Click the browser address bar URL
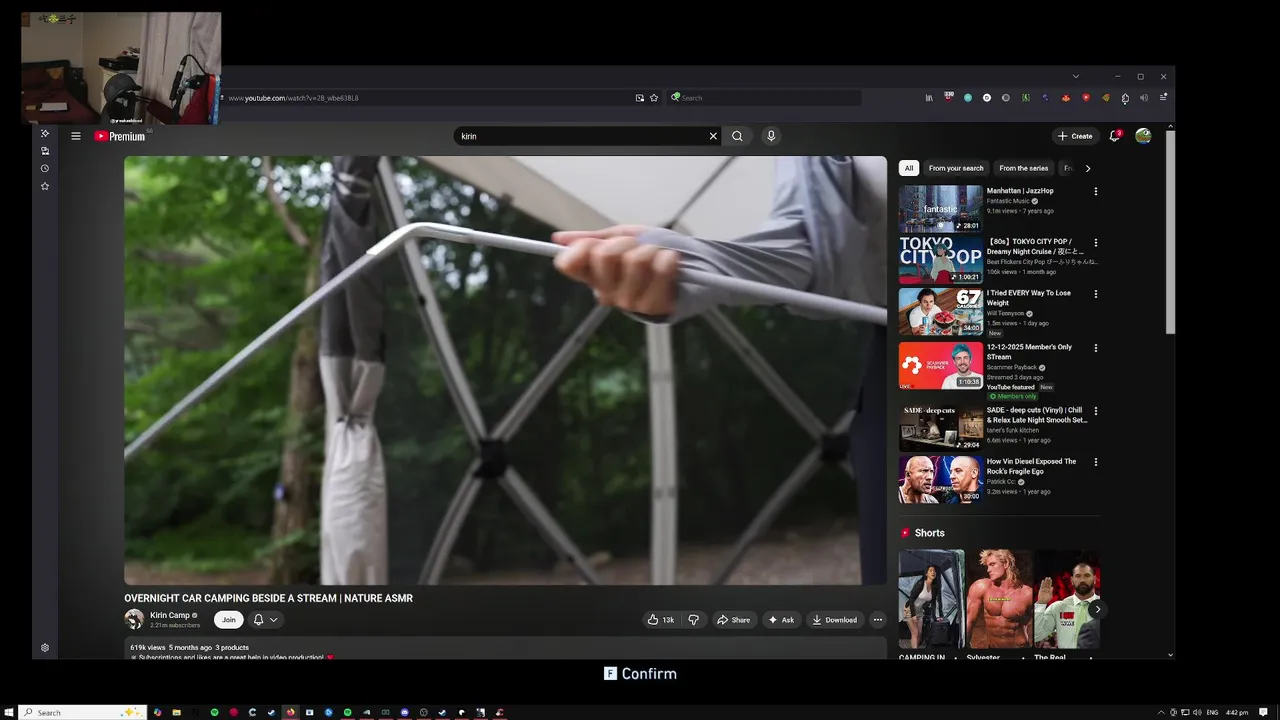Viewport: 1280px width, 720px height. [x=293, y=98]
